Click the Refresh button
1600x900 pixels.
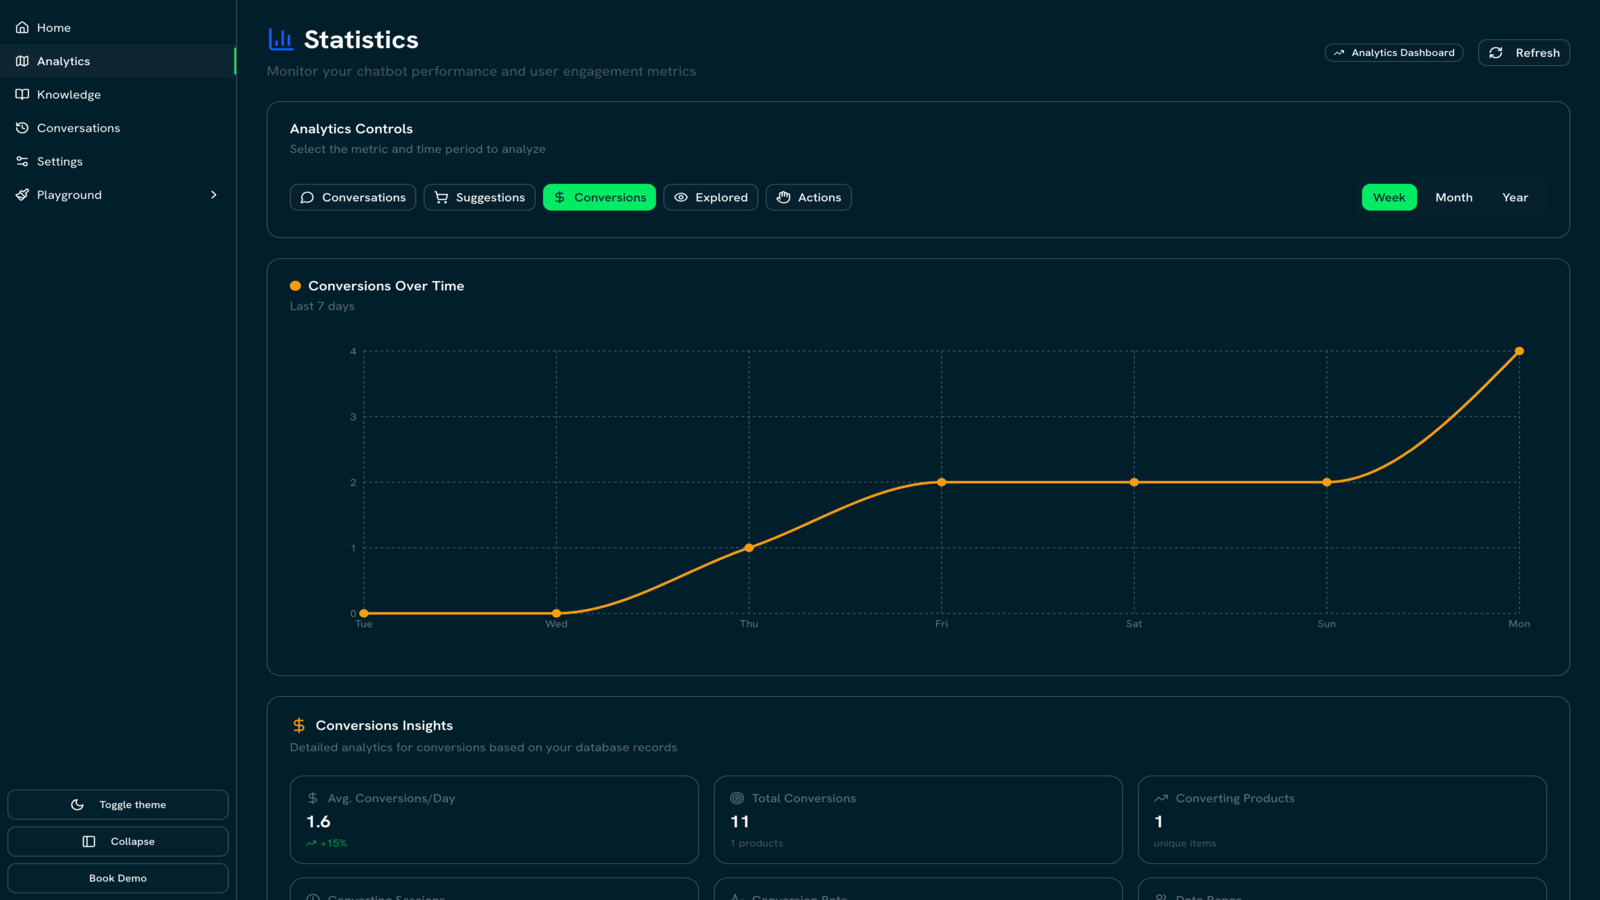coord(1523,52)
